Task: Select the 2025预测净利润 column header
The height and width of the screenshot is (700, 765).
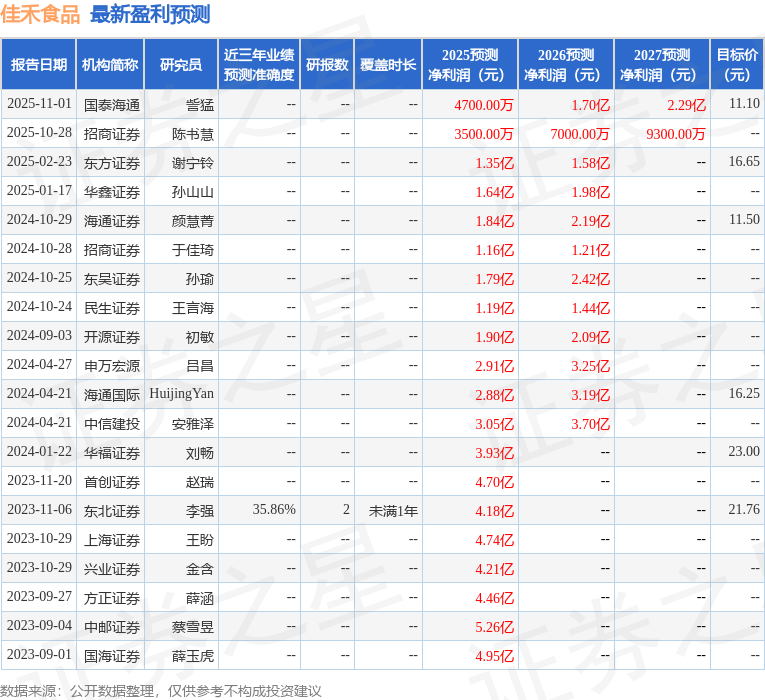Action: tap(470, 65)
